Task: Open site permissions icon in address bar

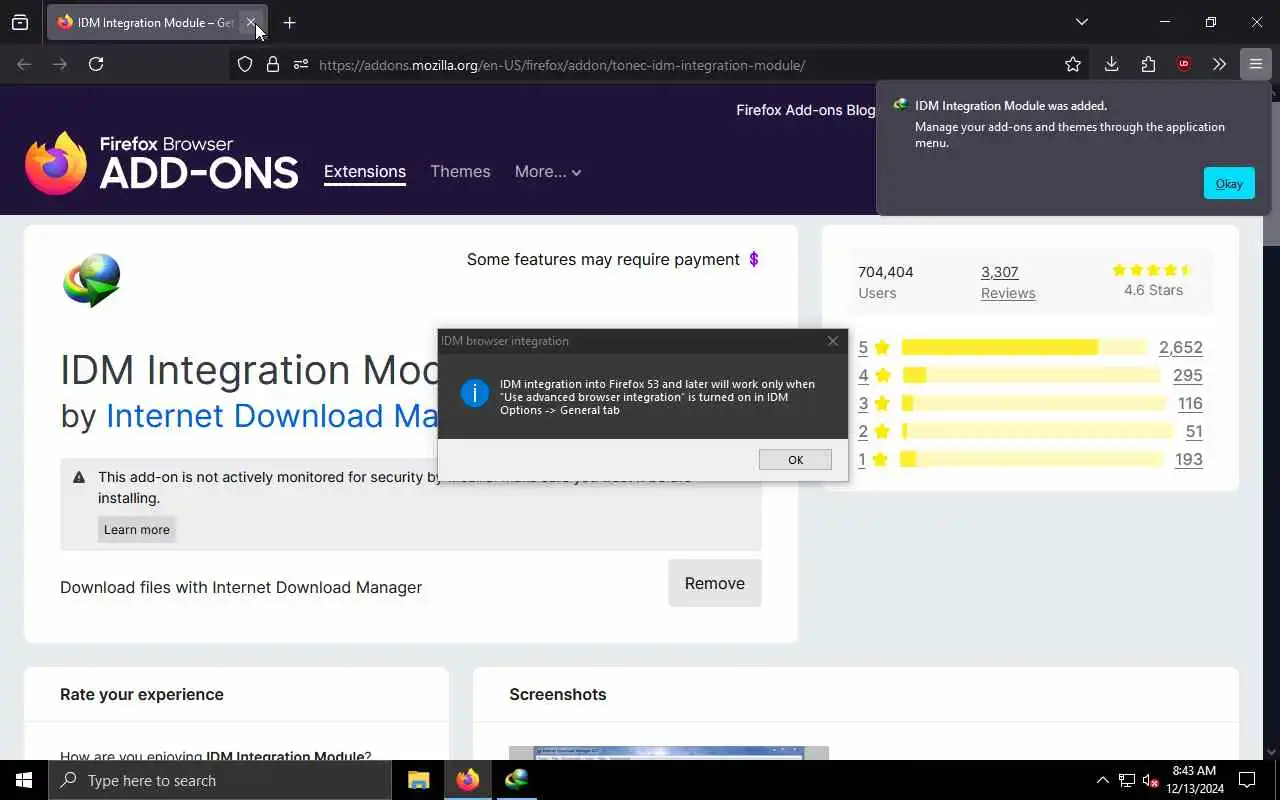Action: (301, 65)
